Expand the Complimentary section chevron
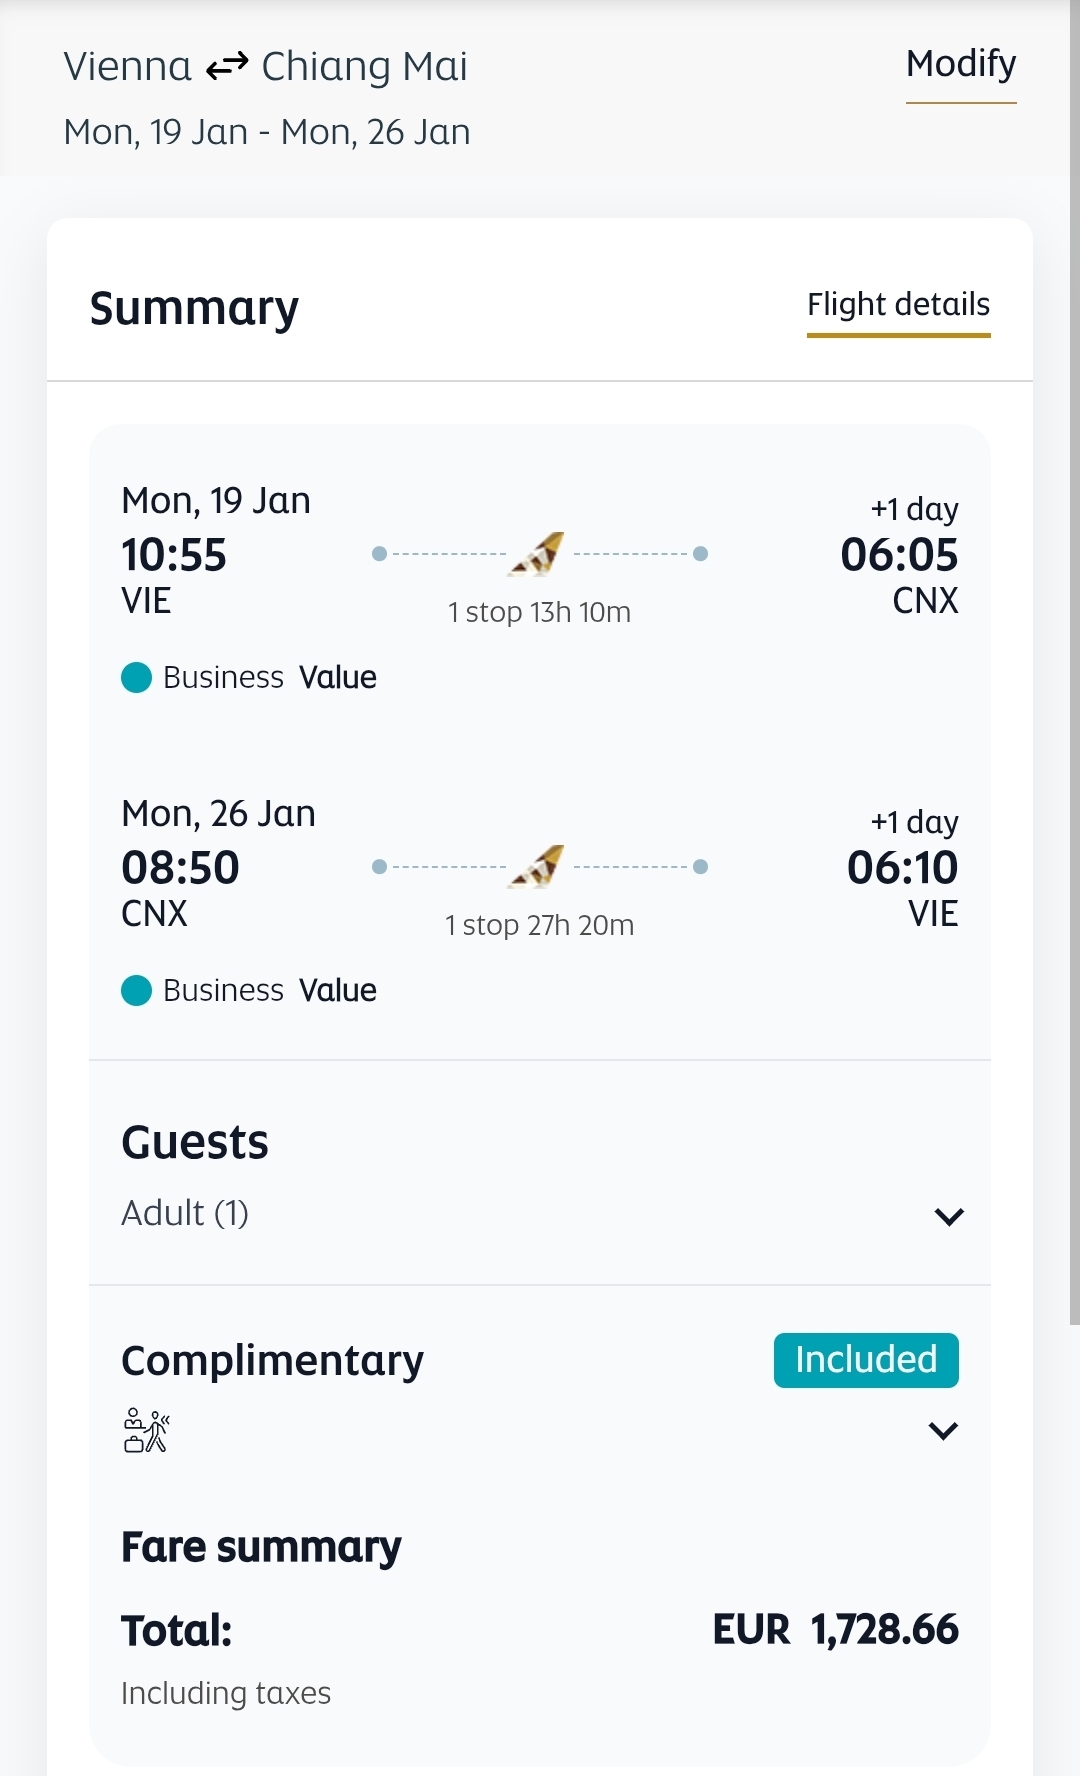 [943, 1431]
